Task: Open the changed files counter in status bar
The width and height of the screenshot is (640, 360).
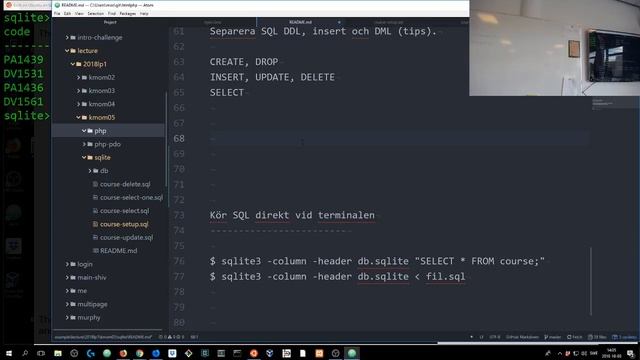Action: tap(597, 337)
